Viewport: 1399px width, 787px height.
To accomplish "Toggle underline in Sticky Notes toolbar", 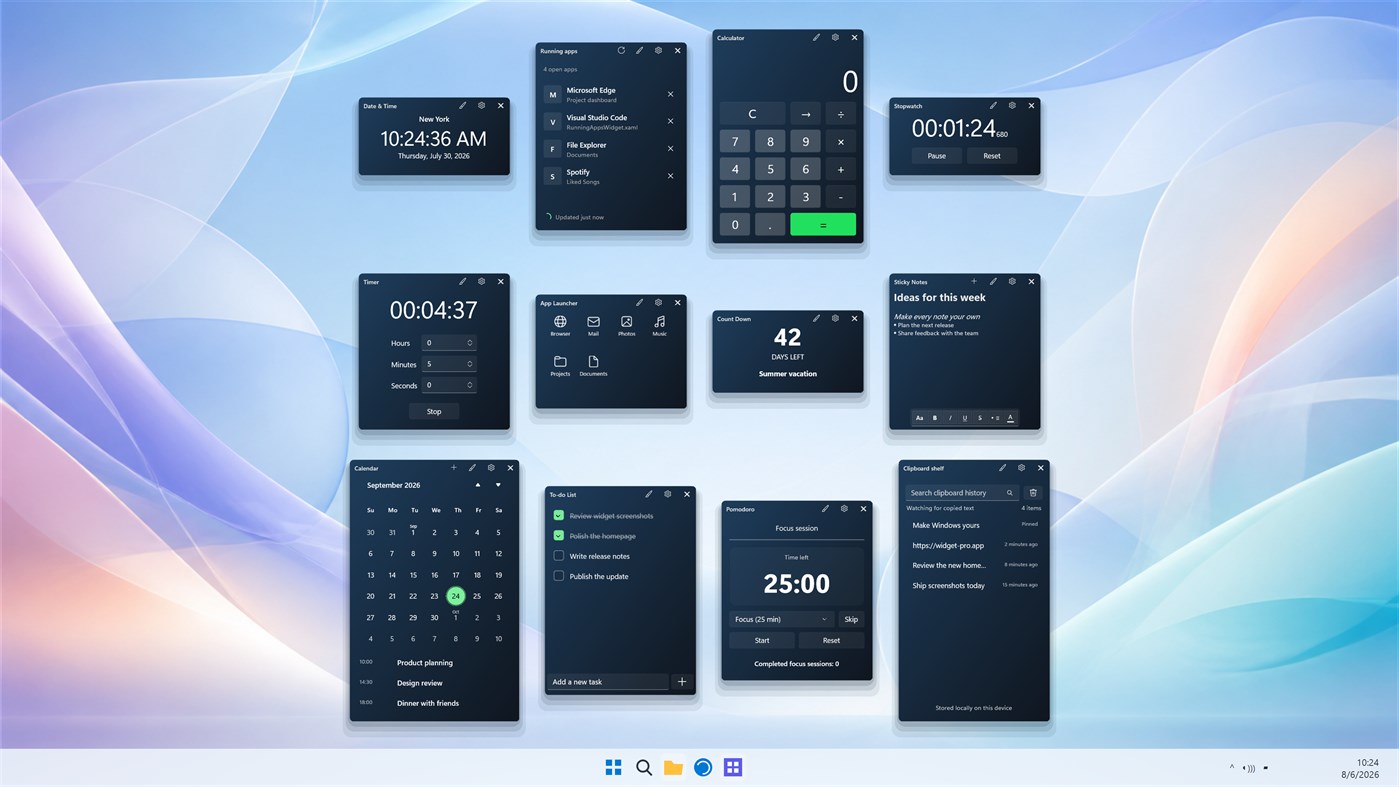I will (x=965, y=418).
